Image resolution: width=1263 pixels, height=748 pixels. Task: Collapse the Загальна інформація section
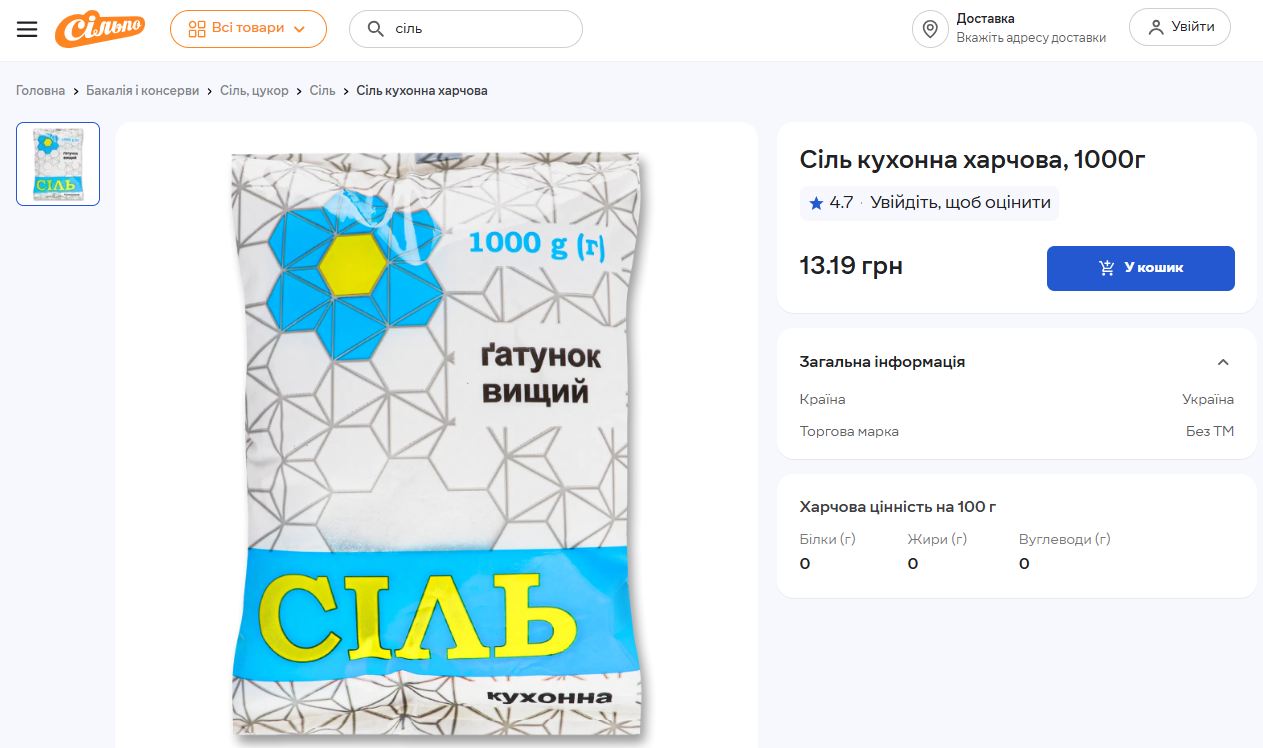1223,362
